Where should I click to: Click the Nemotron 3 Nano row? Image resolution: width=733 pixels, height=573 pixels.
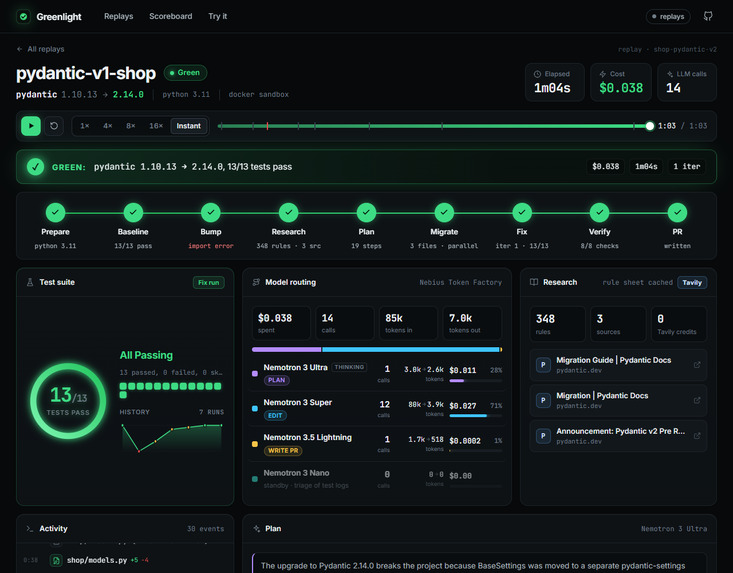377,479
